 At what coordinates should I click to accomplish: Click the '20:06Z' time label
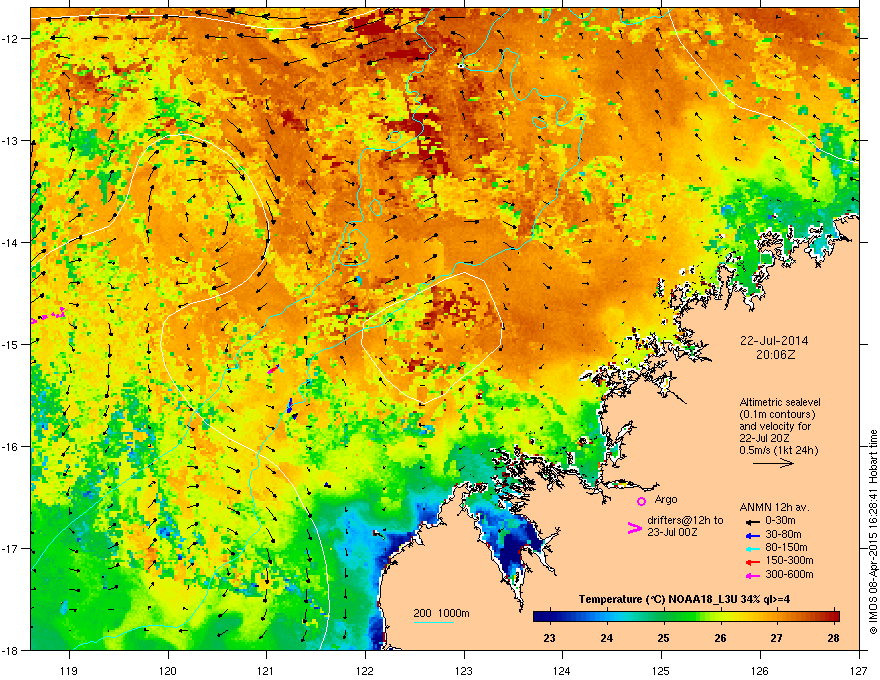click(x=775, y=355)
